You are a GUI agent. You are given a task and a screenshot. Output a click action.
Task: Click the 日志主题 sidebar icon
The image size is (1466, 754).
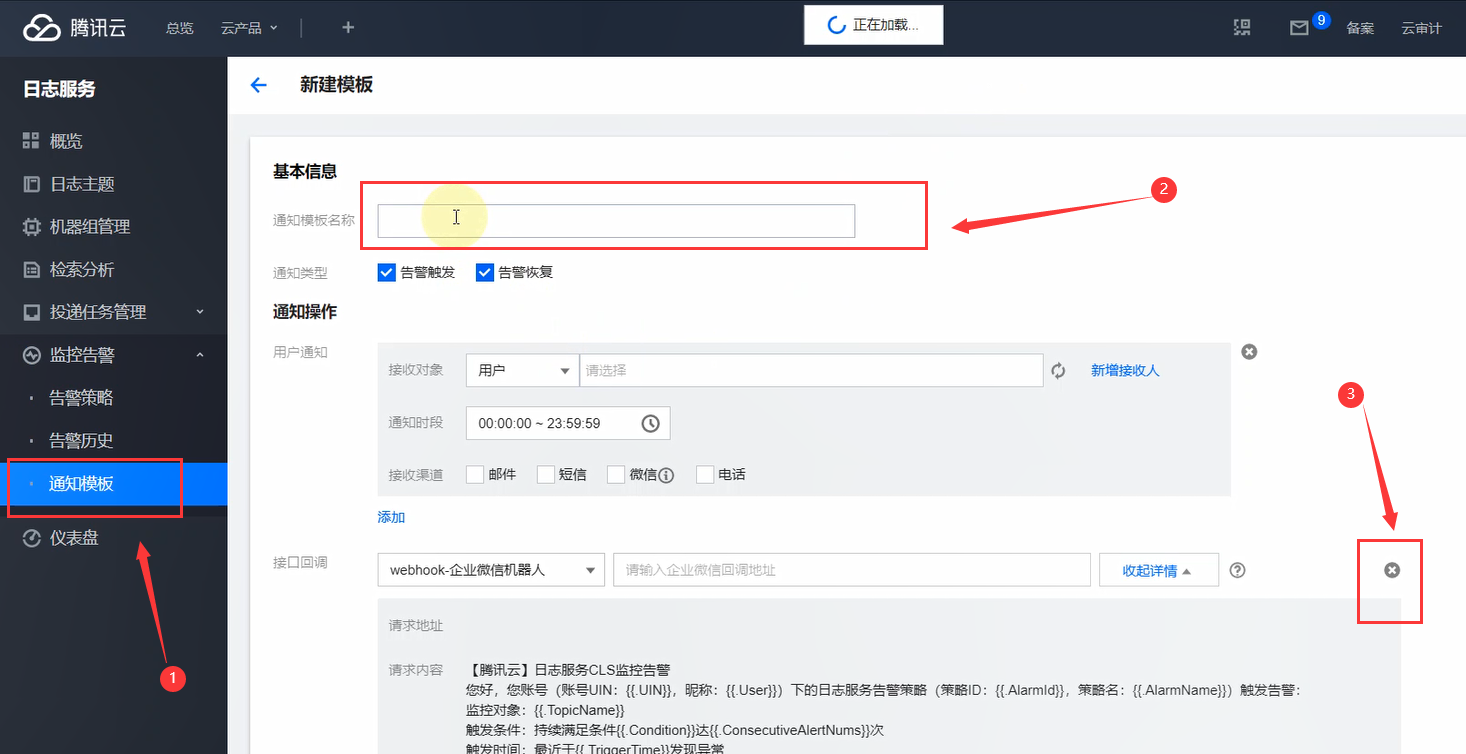(31, 184)
